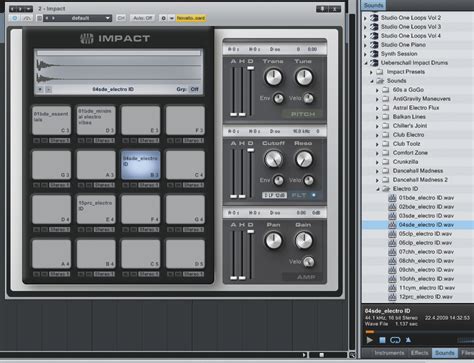
Task: Switch to the Instruments browser tab
Action: click(388, 353)
